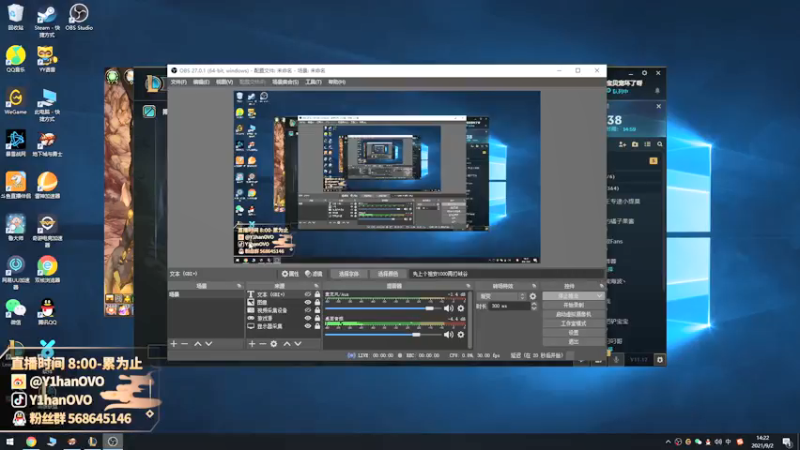Open the YY Voice desktop icon
The width and height of the screenshot is (800, 450).
[x=47, y=58]
